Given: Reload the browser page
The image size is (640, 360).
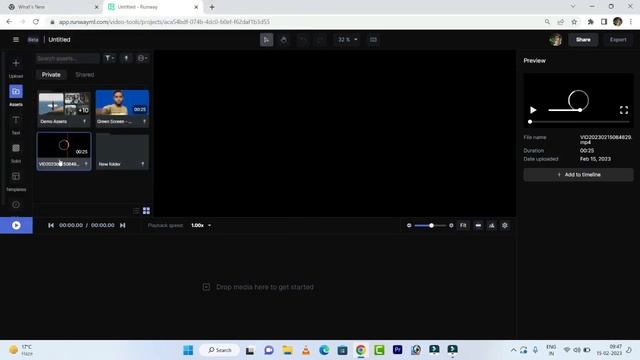Looking at the screenshot, I should (36, 22).
